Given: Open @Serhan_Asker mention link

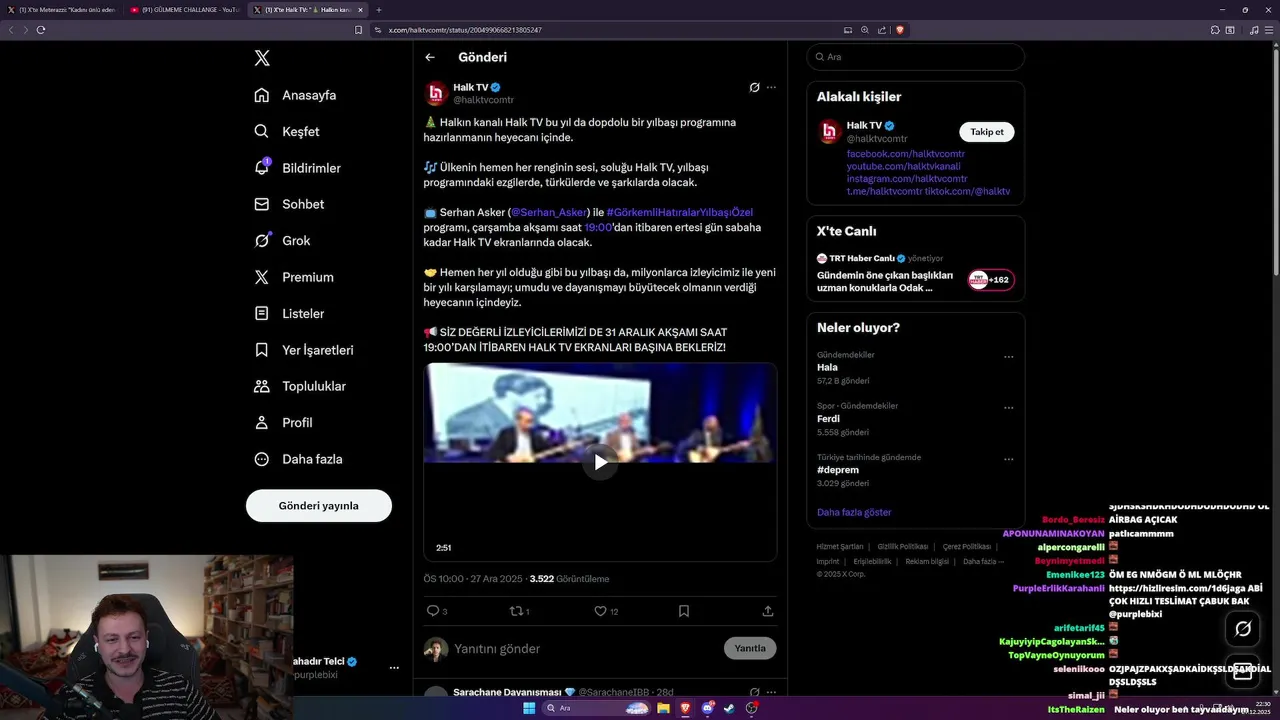Looking at the screenshot, I should tap(549, 212).
